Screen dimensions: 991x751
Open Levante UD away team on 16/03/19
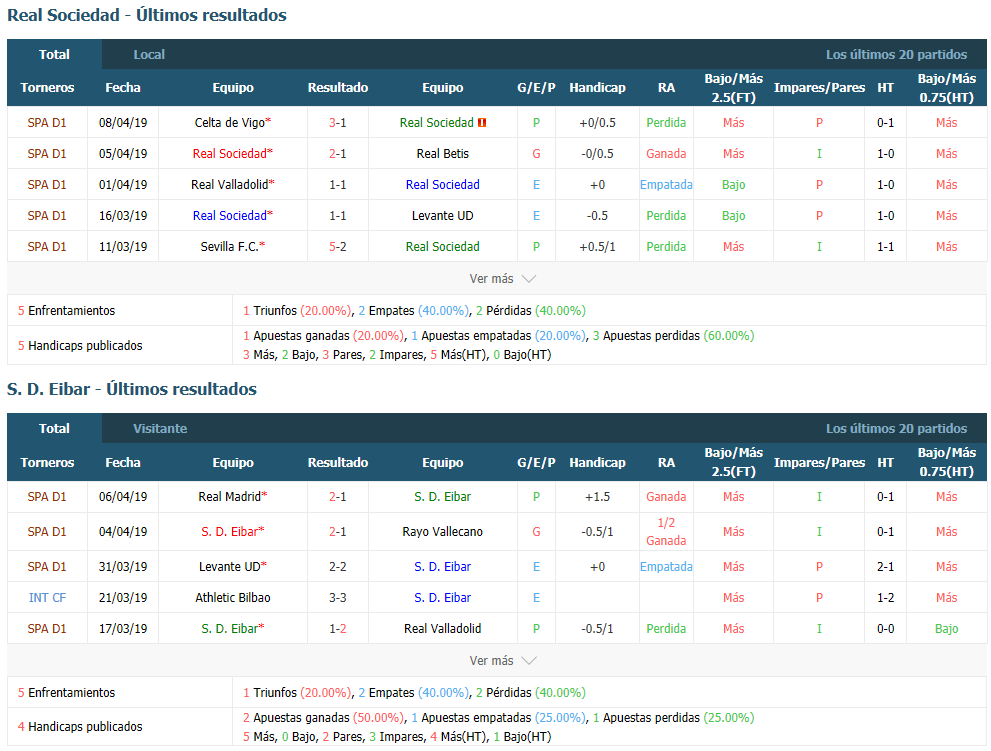point(442,216)
